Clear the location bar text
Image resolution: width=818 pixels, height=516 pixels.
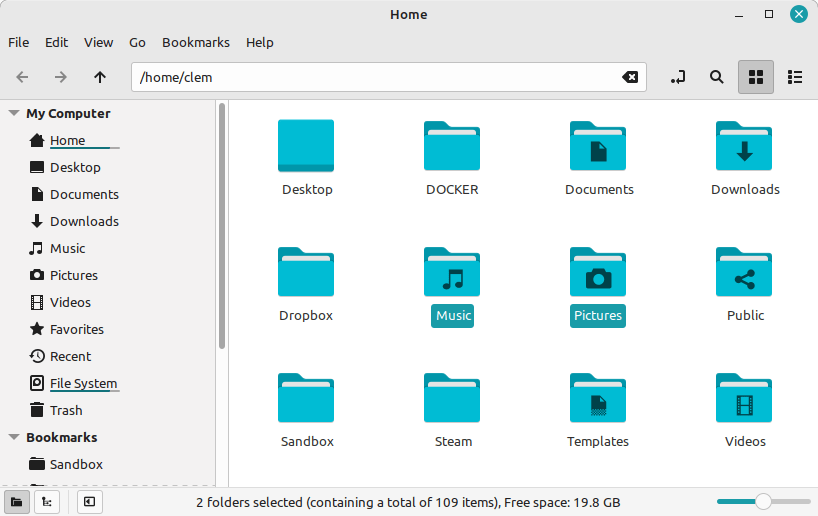coord(630,77)
